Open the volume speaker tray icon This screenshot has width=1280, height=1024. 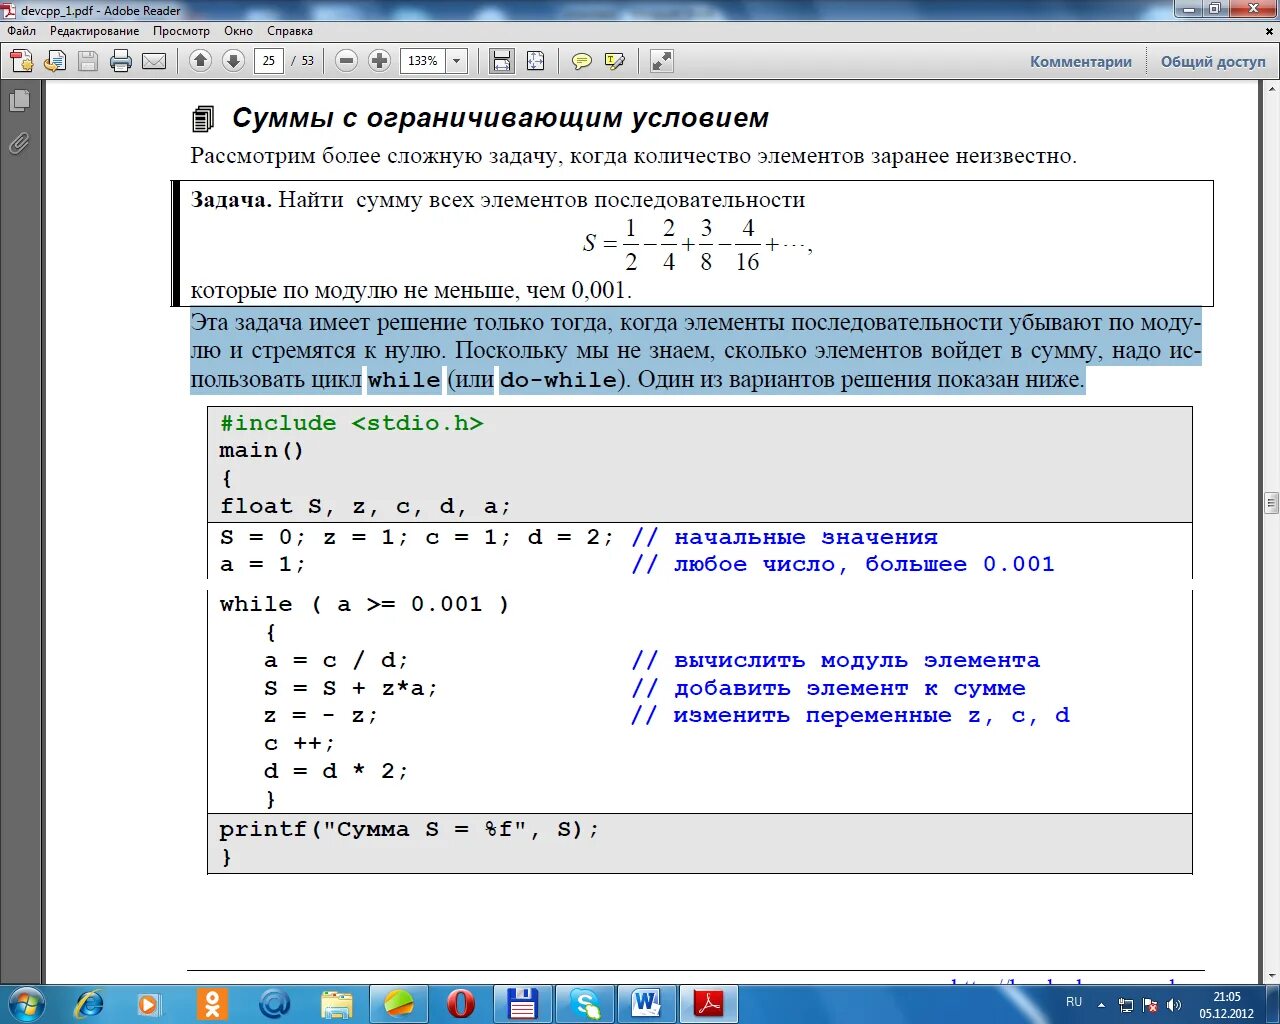(x=1174, y=1004)
